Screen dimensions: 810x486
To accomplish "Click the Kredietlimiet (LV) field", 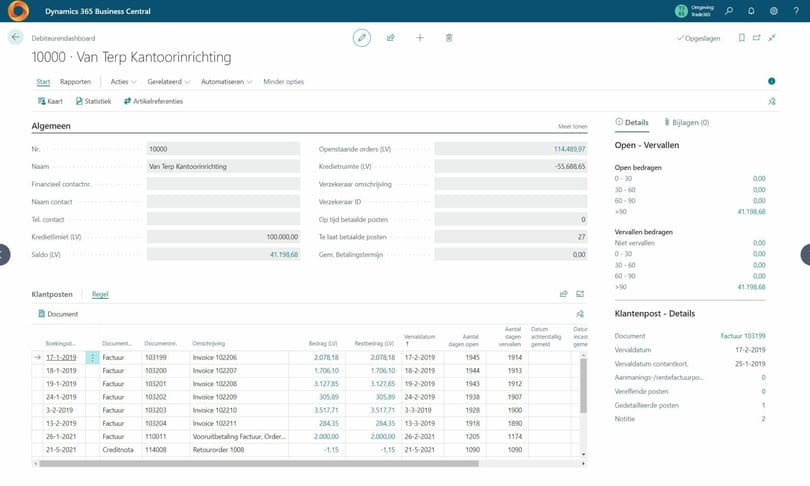I will pyautogui.click(x=223, y=237).
